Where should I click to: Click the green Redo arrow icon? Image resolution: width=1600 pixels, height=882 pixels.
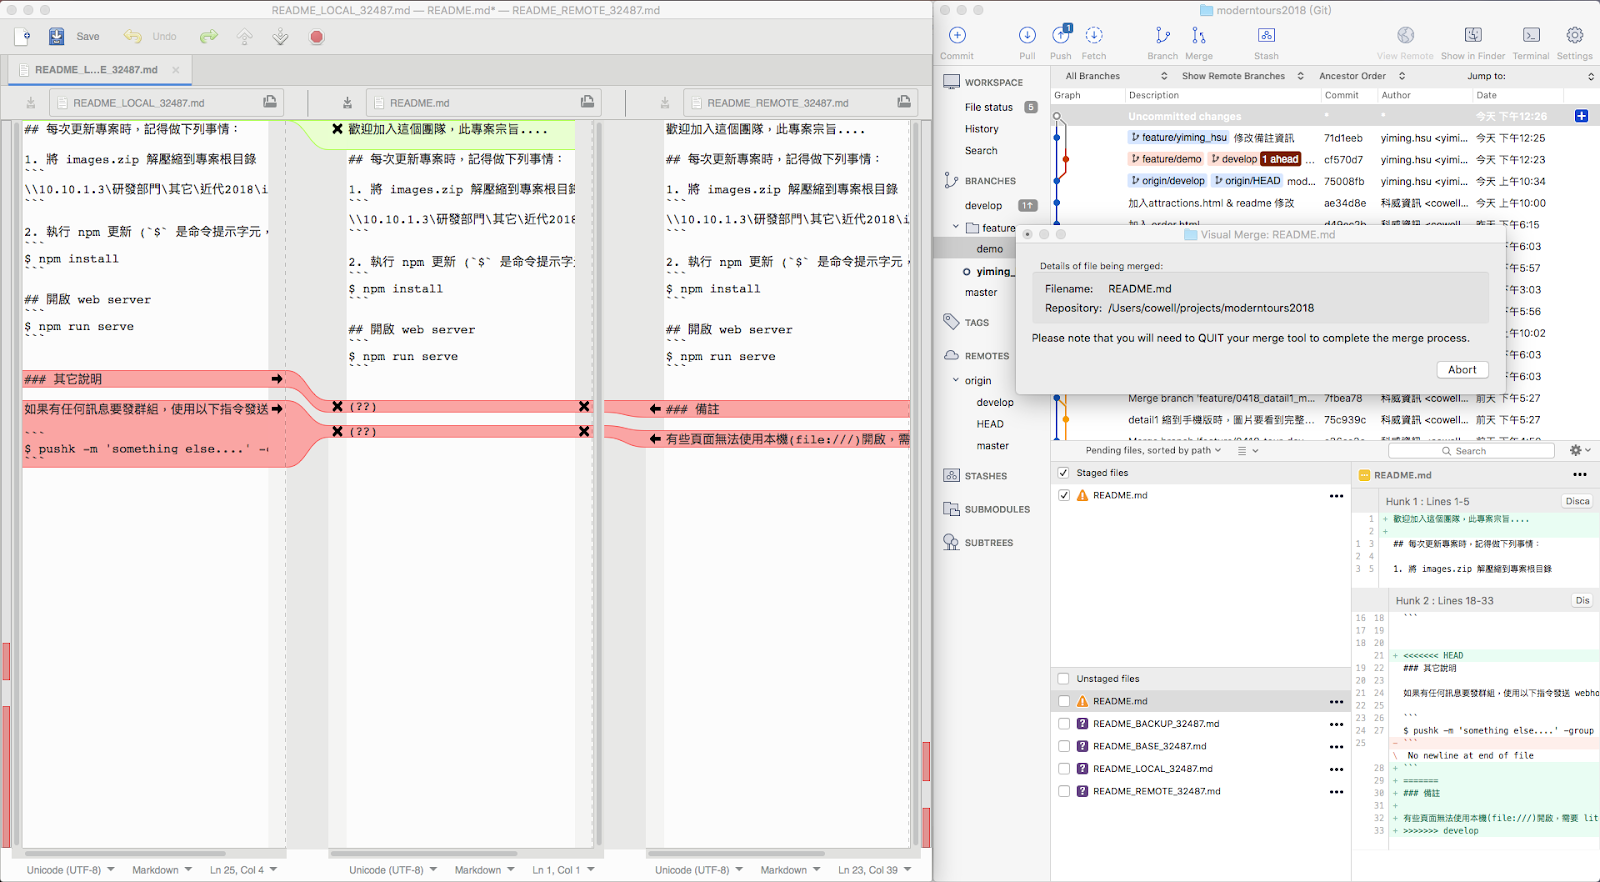[208, 37]
